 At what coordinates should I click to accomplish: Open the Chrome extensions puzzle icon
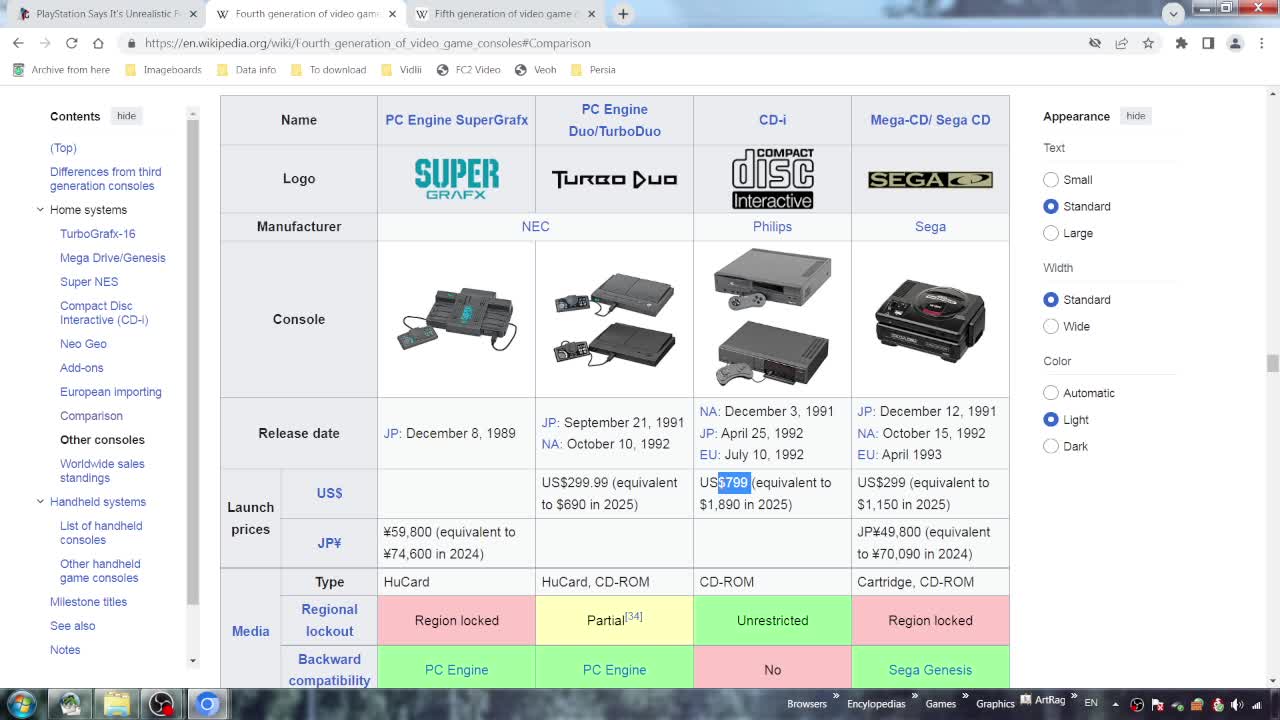(1181, 43)
